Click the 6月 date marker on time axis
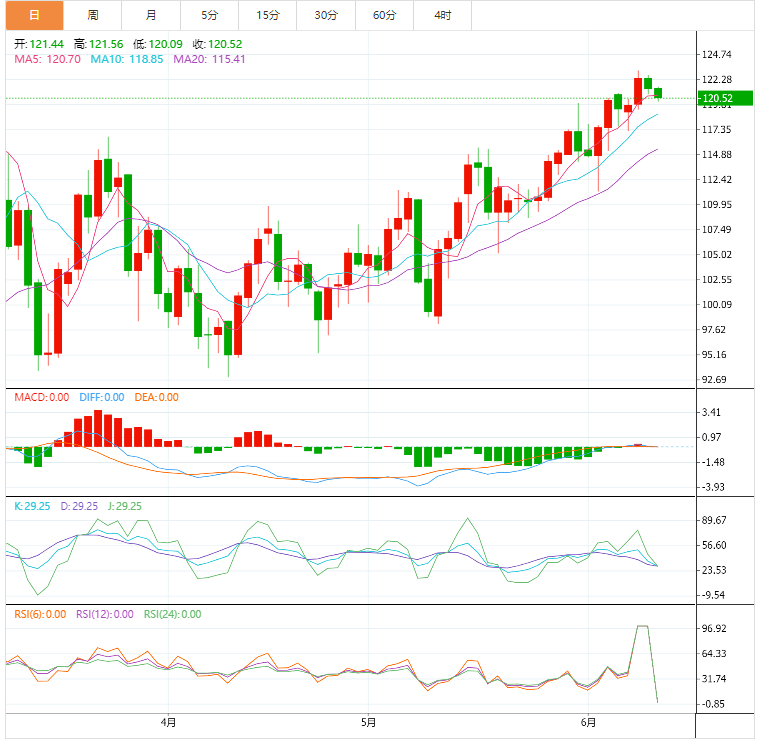761x744 pixels. pos(589,722)
